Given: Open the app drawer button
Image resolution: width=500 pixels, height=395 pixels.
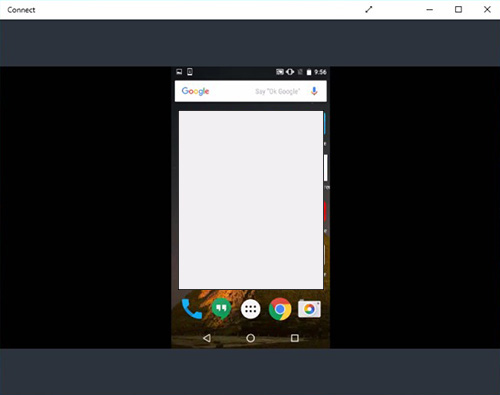Looking at the screenshot, I should pos(251,309).
